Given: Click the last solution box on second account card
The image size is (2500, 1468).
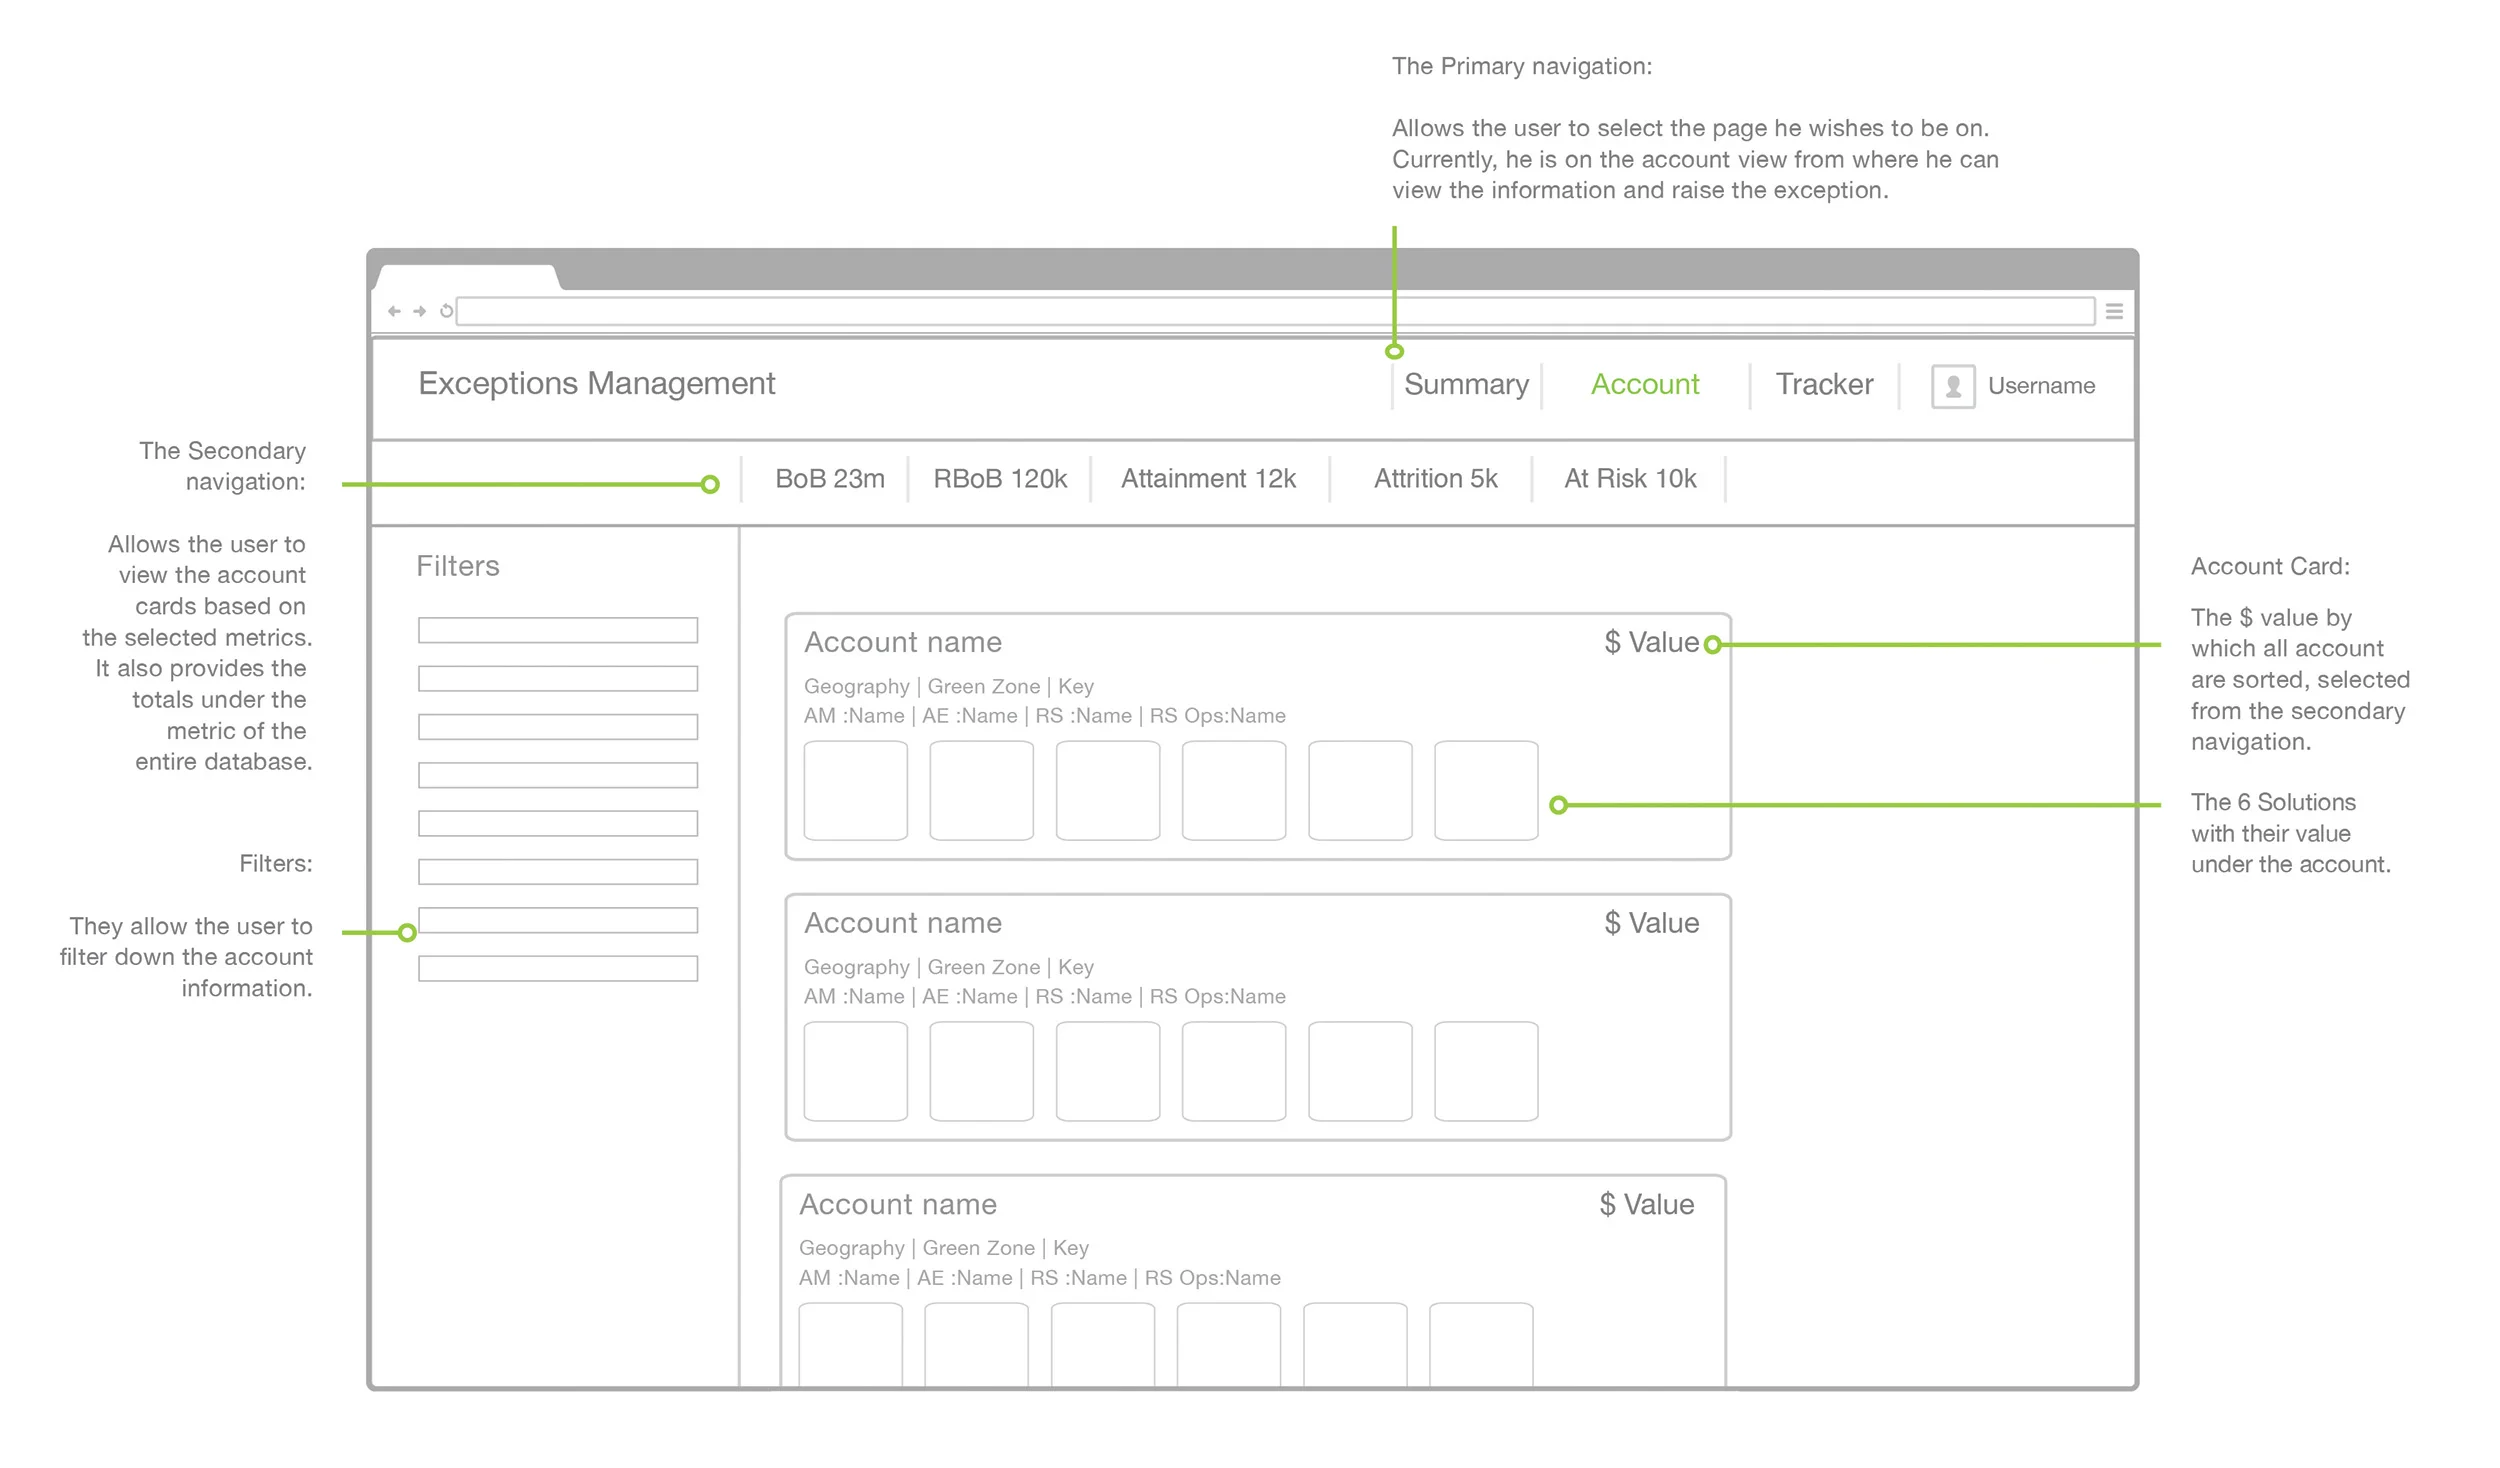Looking at the screenshot, I should (x=1486, y=1071).
